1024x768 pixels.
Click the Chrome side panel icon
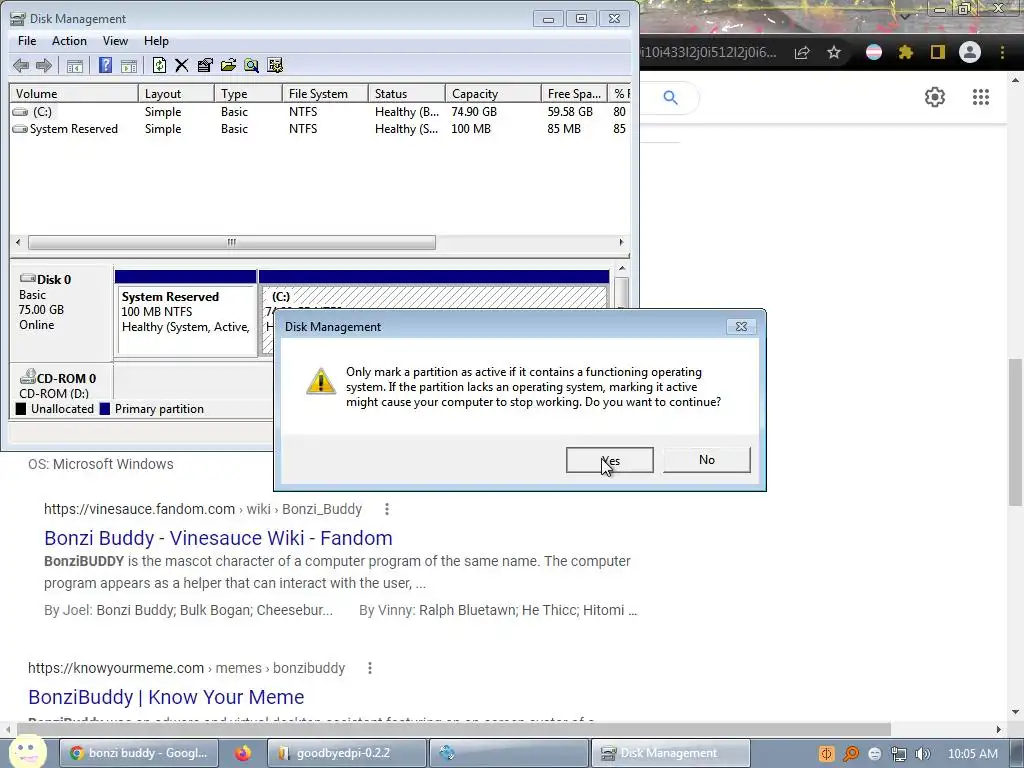(x=938, y=52)
